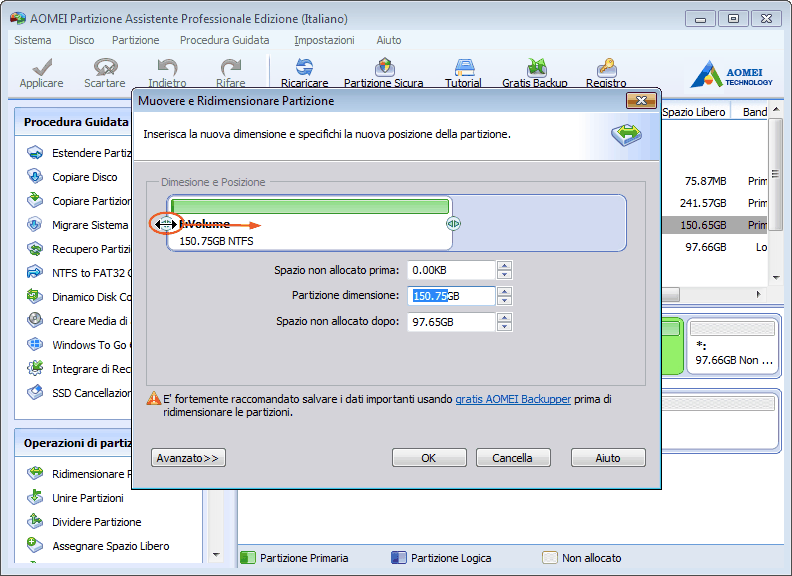792x576 pixels.
Task: Open Recupero Partizione wizard
Action: pyautogui.click(x=35, y=249)
